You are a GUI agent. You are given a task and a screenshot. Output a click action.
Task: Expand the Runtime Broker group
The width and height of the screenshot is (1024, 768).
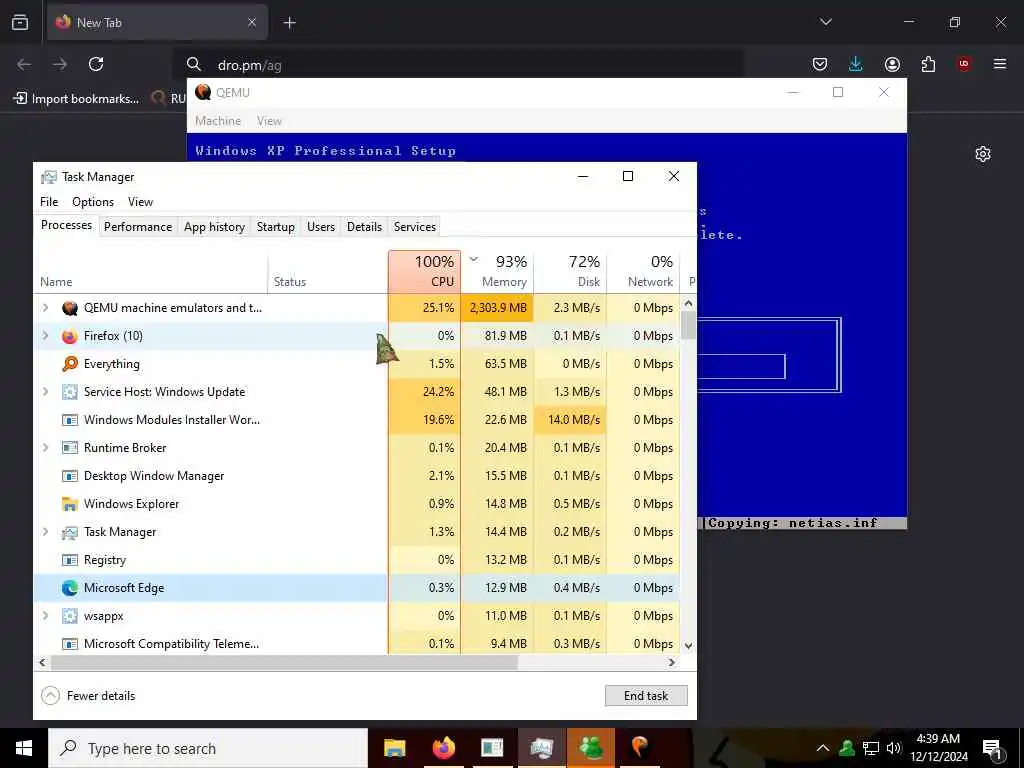(45, 448)
